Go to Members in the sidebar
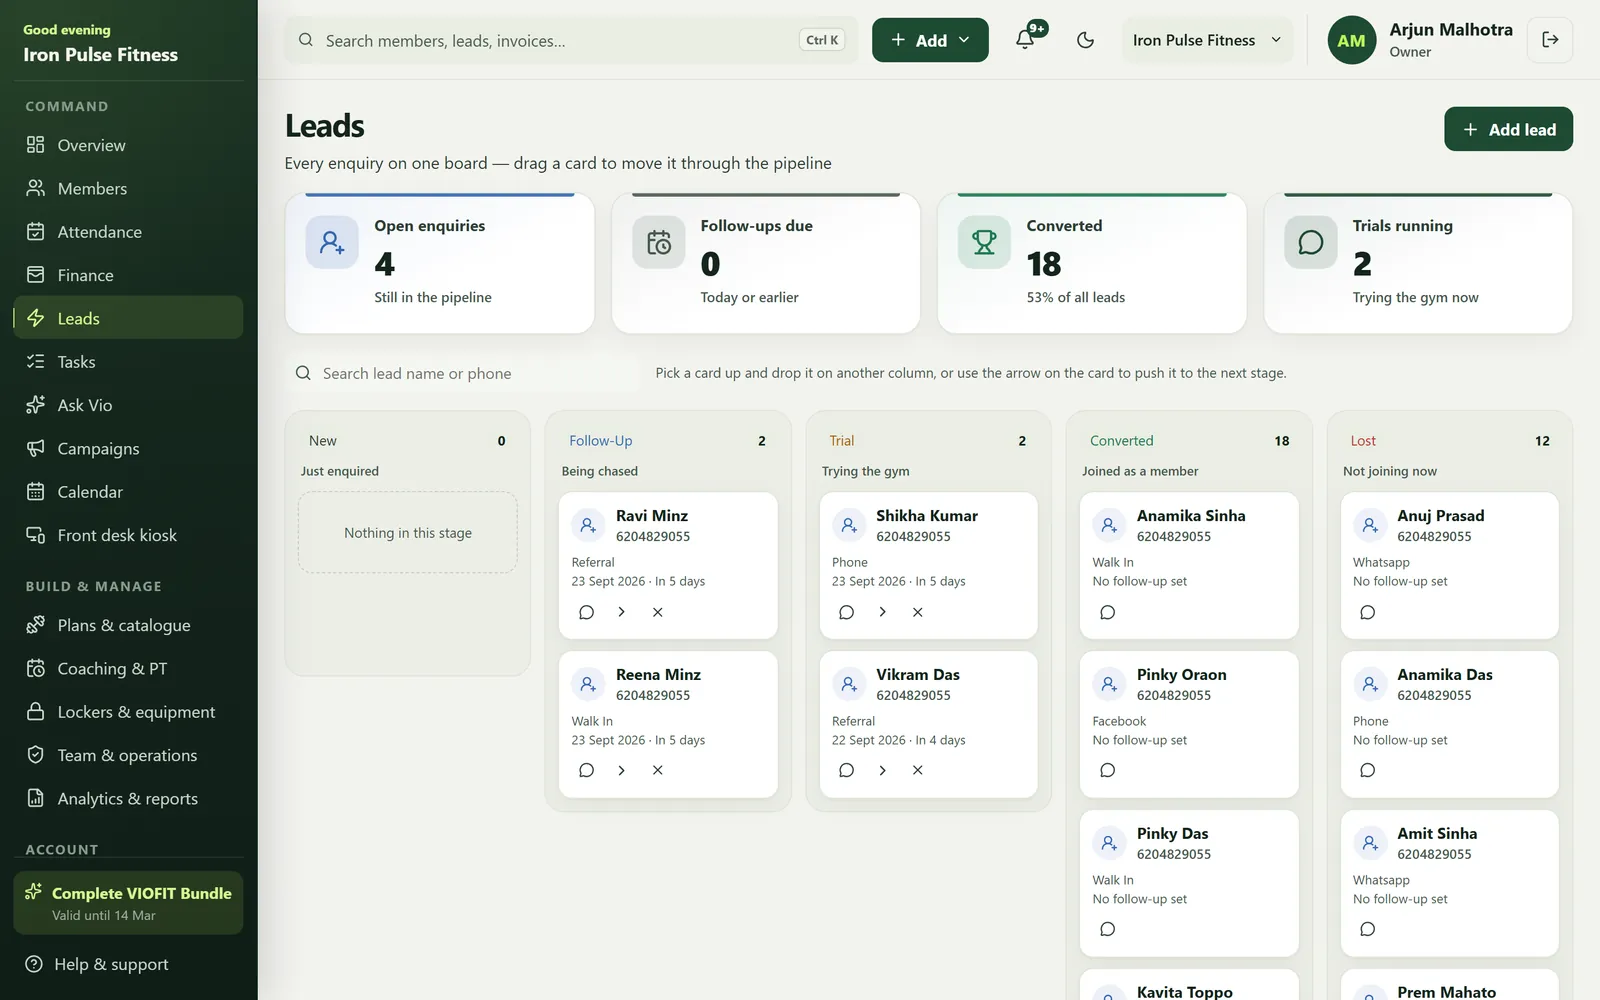This screenshot has width=1600, height=1000. point(128,188)
